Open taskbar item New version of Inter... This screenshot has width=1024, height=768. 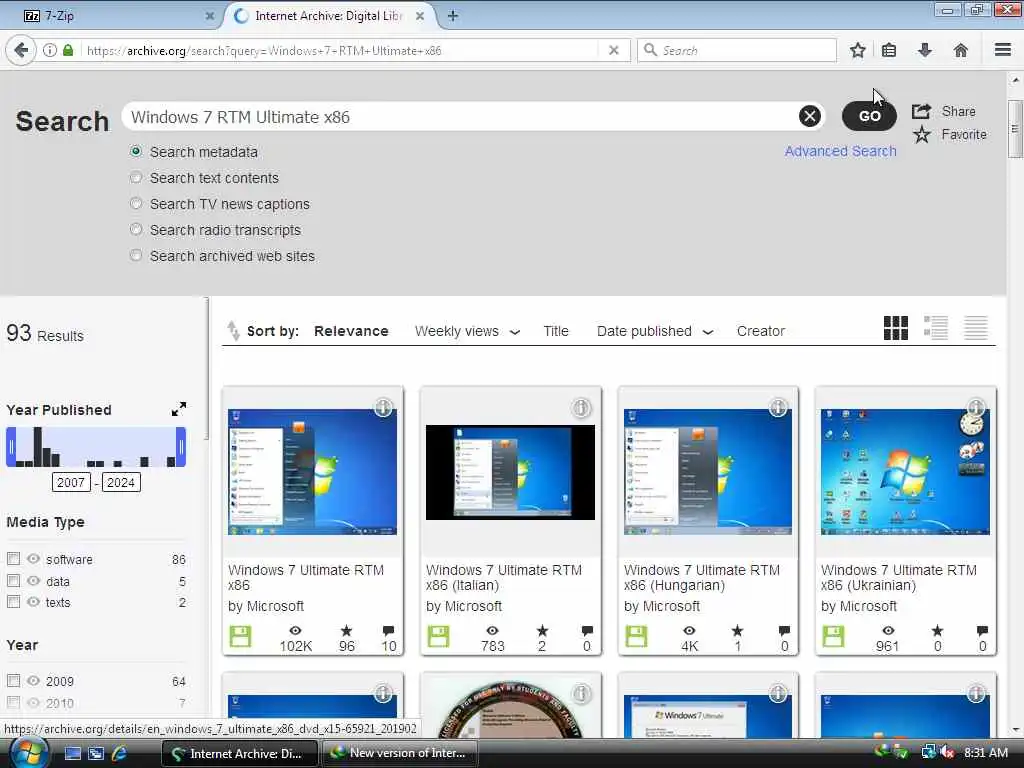pos(399,753)
